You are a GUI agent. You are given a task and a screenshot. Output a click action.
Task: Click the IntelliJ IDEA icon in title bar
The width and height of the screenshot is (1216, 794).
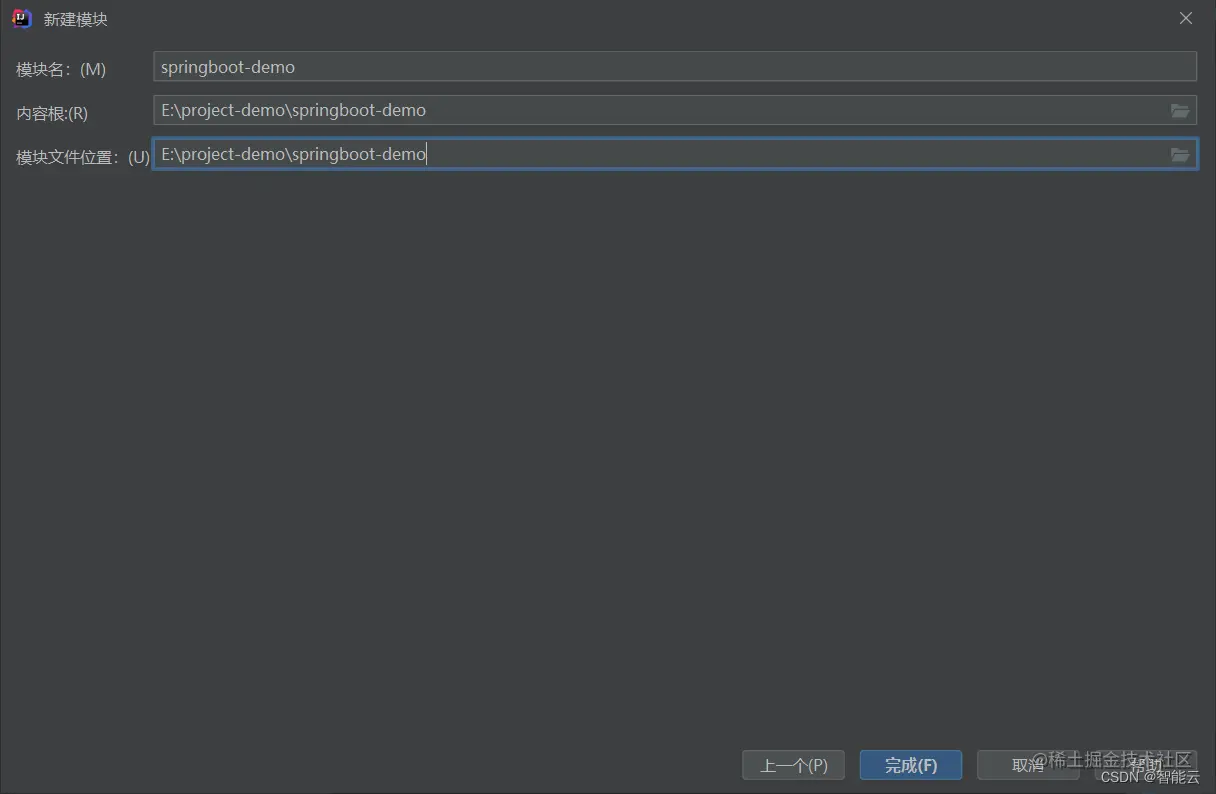click(x=21, y=19)
